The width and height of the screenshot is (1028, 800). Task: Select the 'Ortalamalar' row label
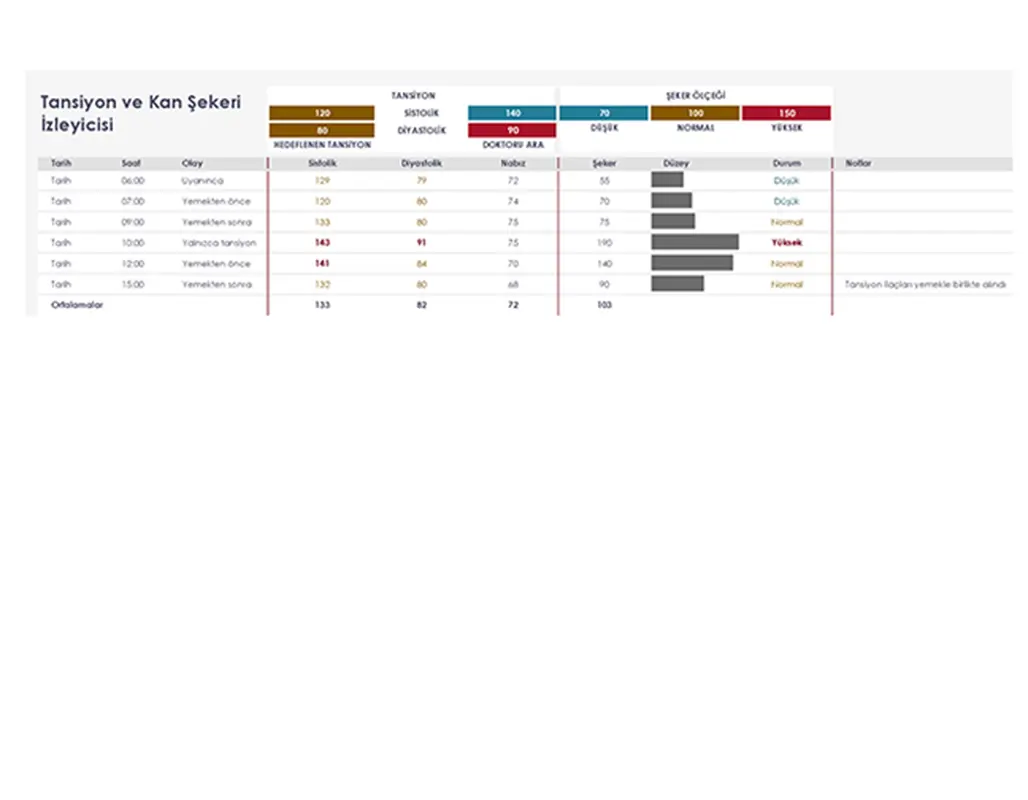click(77, 305)
